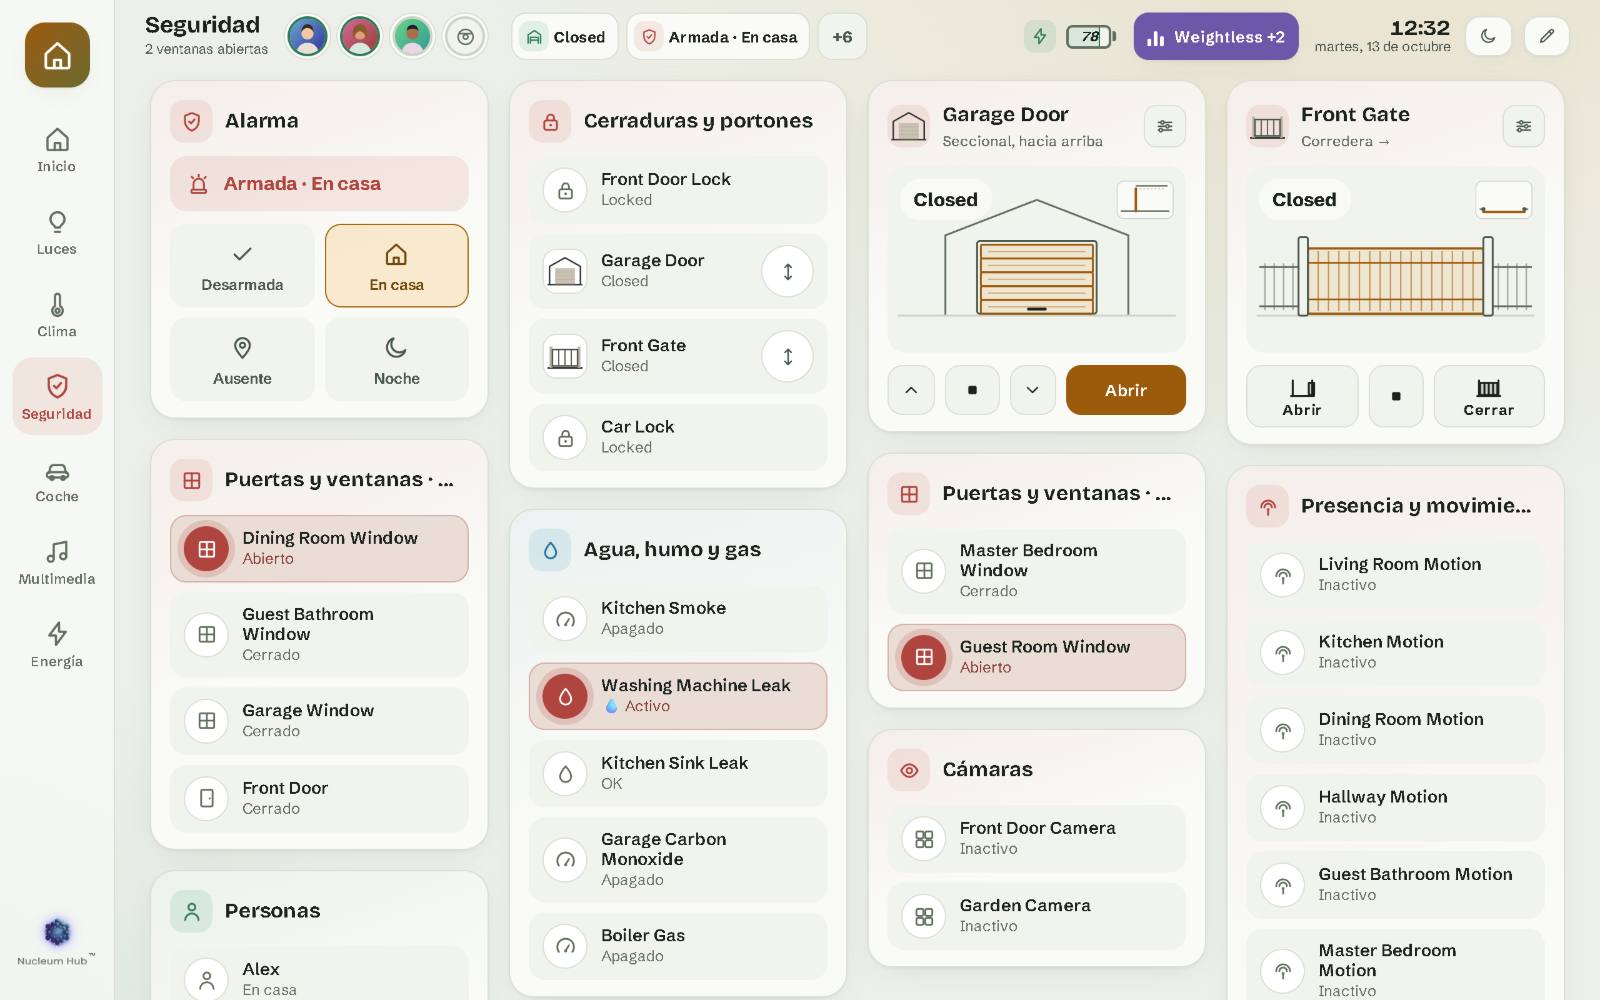This screenshot has height=1000, width=1600.
Task: Set alarm mode to Desarmada
Action: point(242,266)
